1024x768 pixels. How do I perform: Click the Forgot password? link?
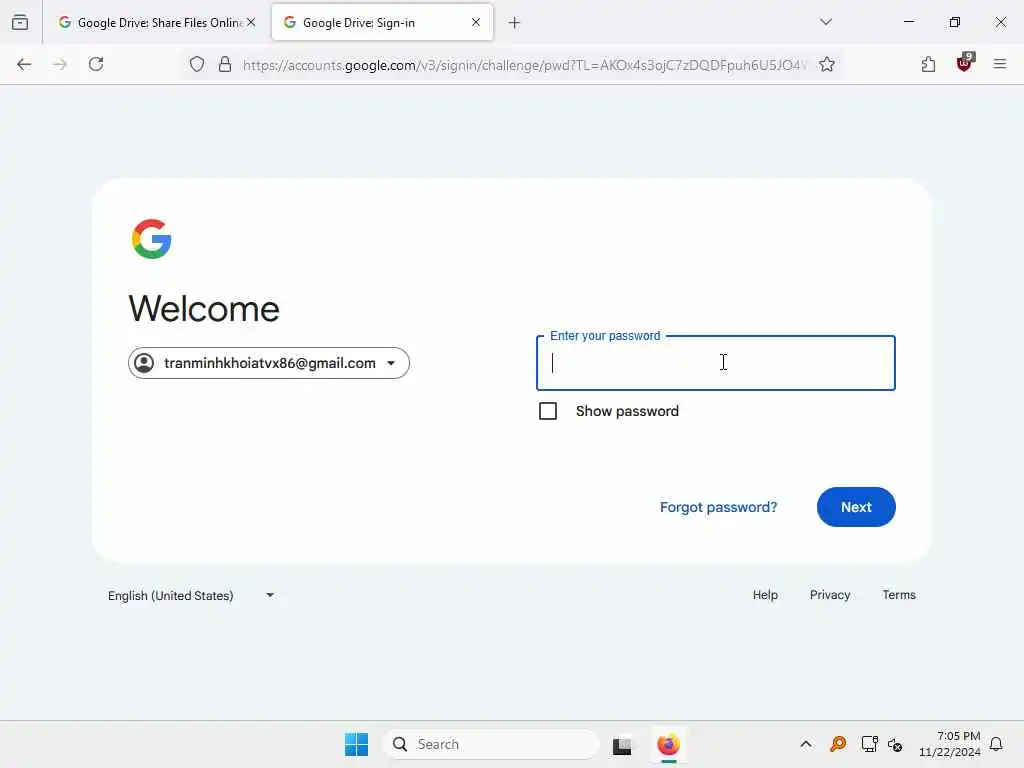tap(718, 507)
